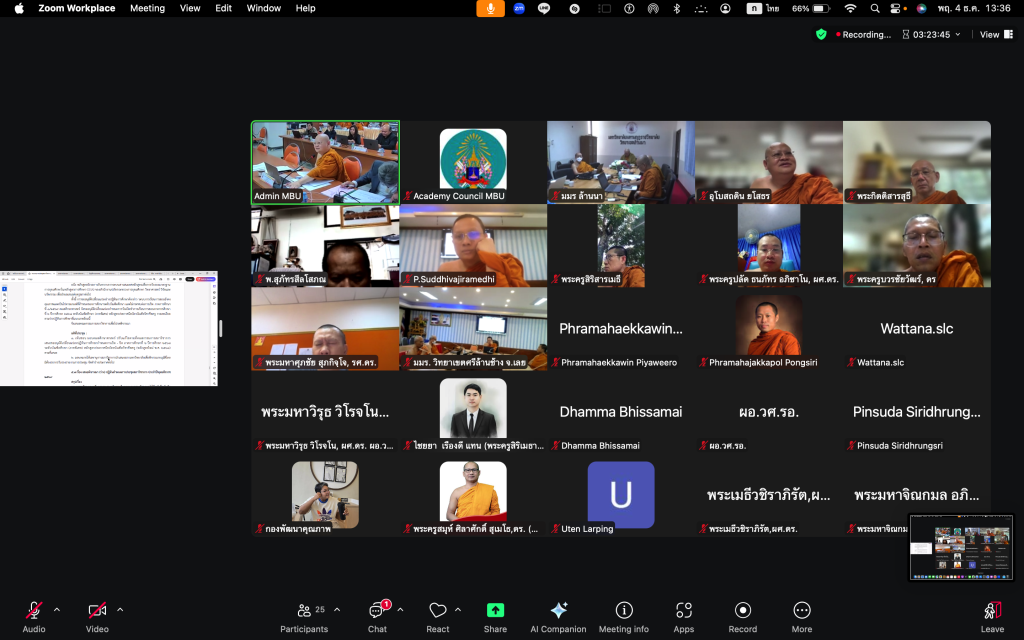The height and width of the screenshot is (640, 1024).
Task: Click the green encryption shield icon
Action: 821,34
